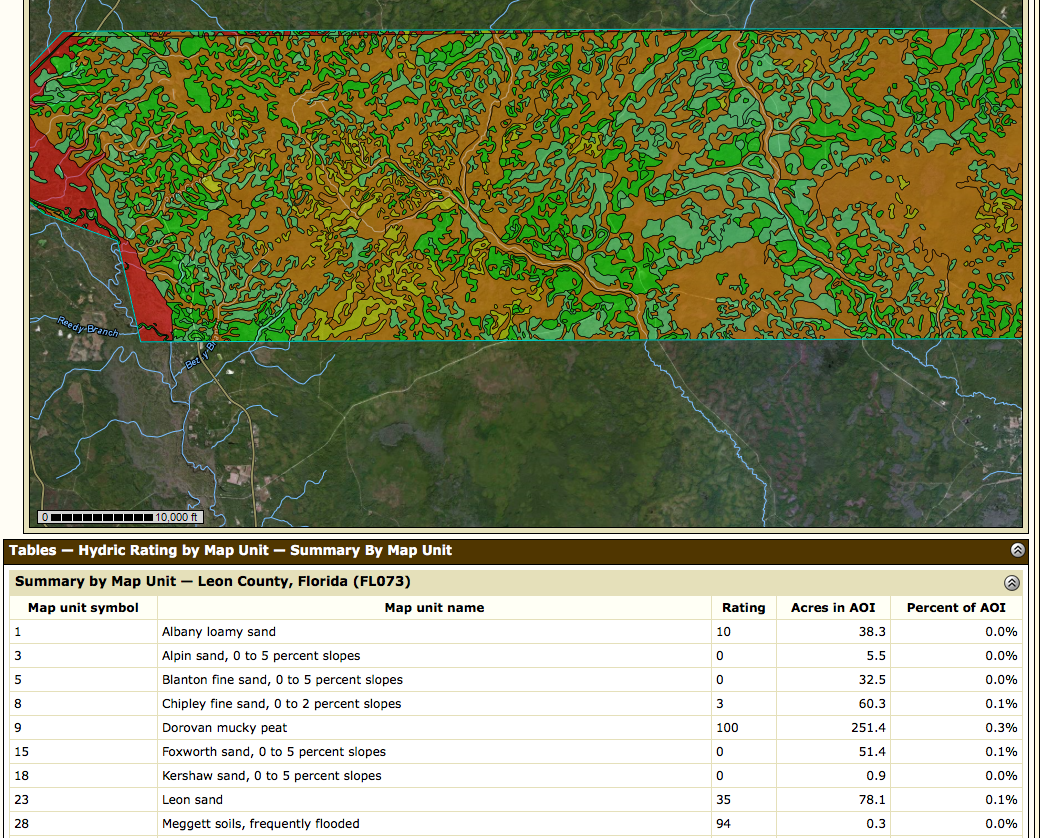Click the top panel's double-chevron collapse icon

(1017, 549)
